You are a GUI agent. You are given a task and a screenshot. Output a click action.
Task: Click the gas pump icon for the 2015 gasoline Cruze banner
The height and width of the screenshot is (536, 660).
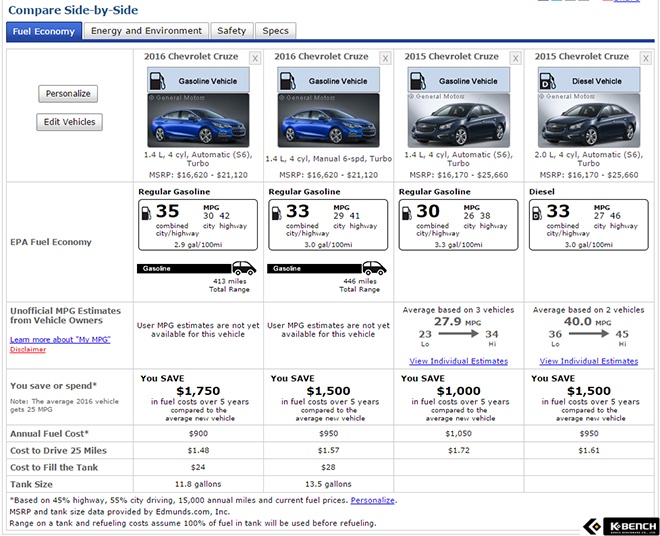(x=418, y=81)
